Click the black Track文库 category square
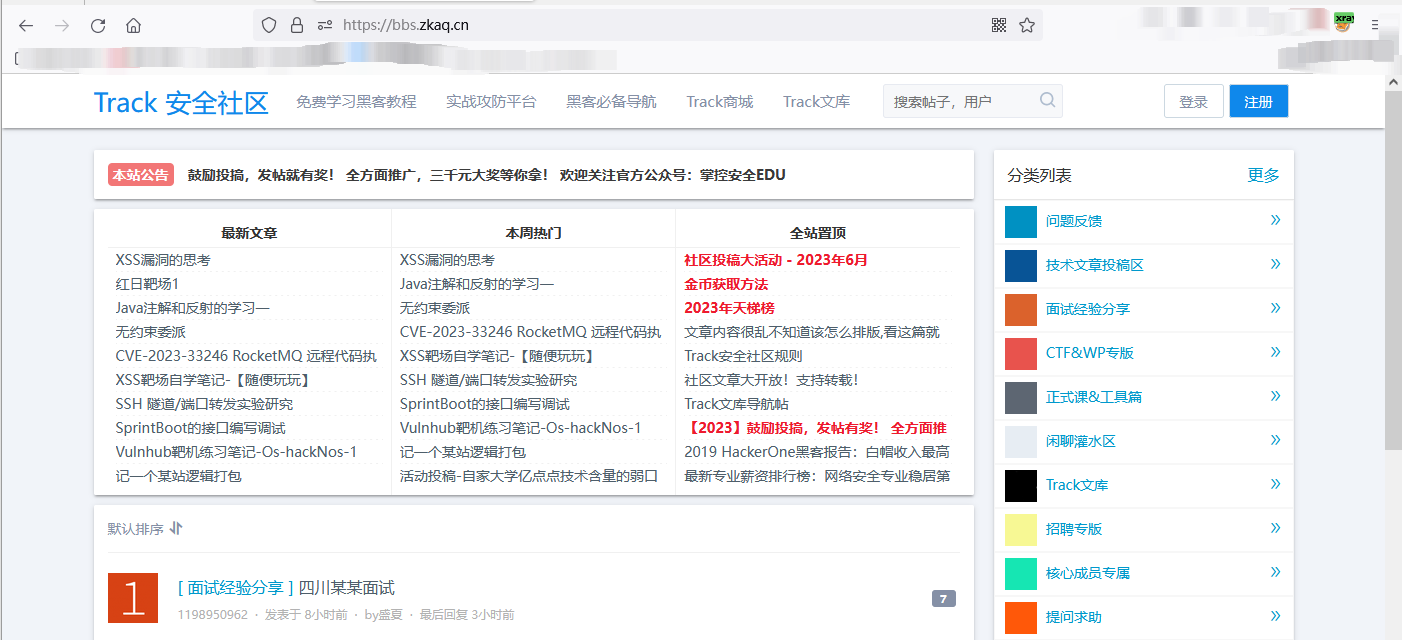This screenshot has height=640, width=1402. click(x=1021, y=485)
